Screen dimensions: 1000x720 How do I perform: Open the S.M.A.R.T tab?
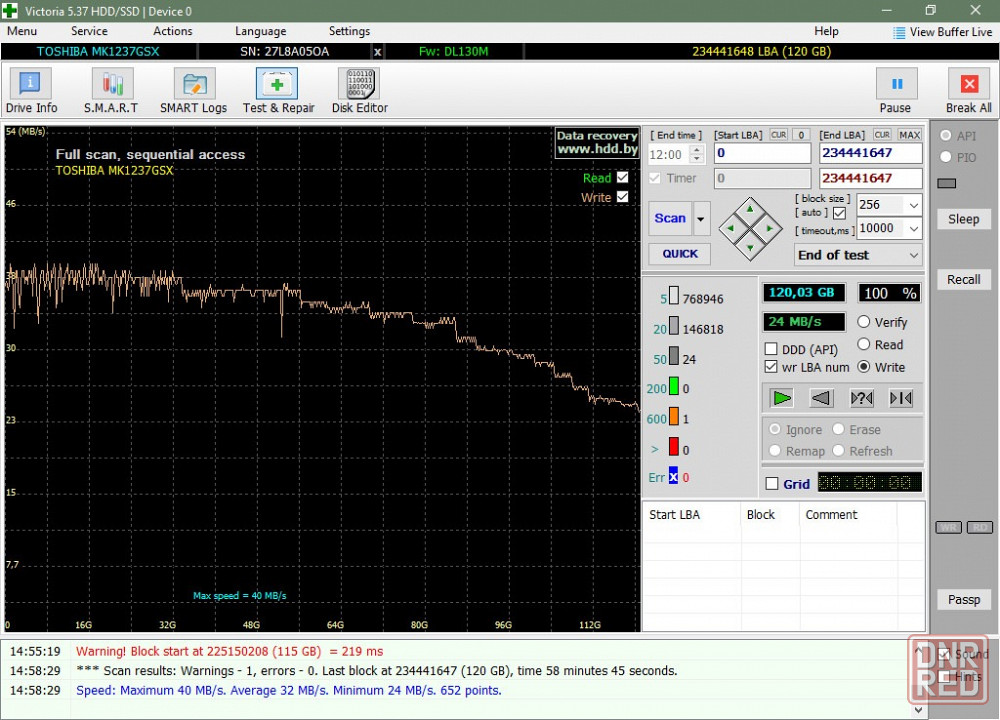(x=111, y=91)
